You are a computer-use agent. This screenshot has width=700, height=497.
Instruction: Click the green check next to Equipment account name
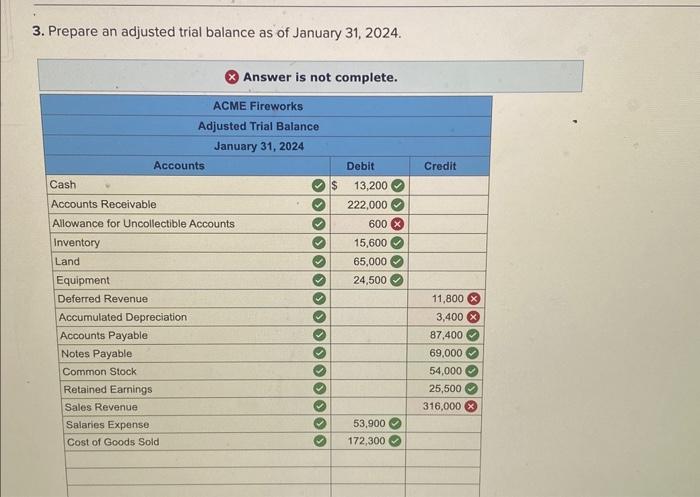318,280
